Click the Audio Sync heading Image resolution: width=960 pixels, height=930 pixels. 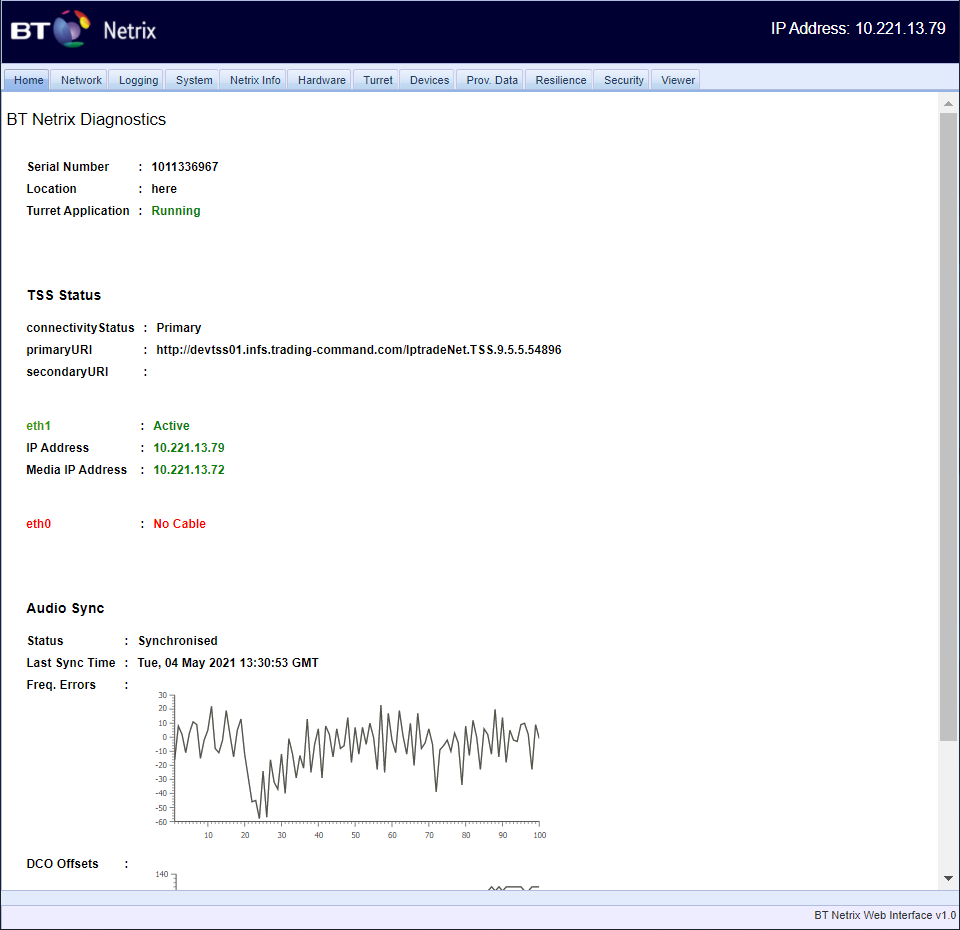click(x=66, y=608)
